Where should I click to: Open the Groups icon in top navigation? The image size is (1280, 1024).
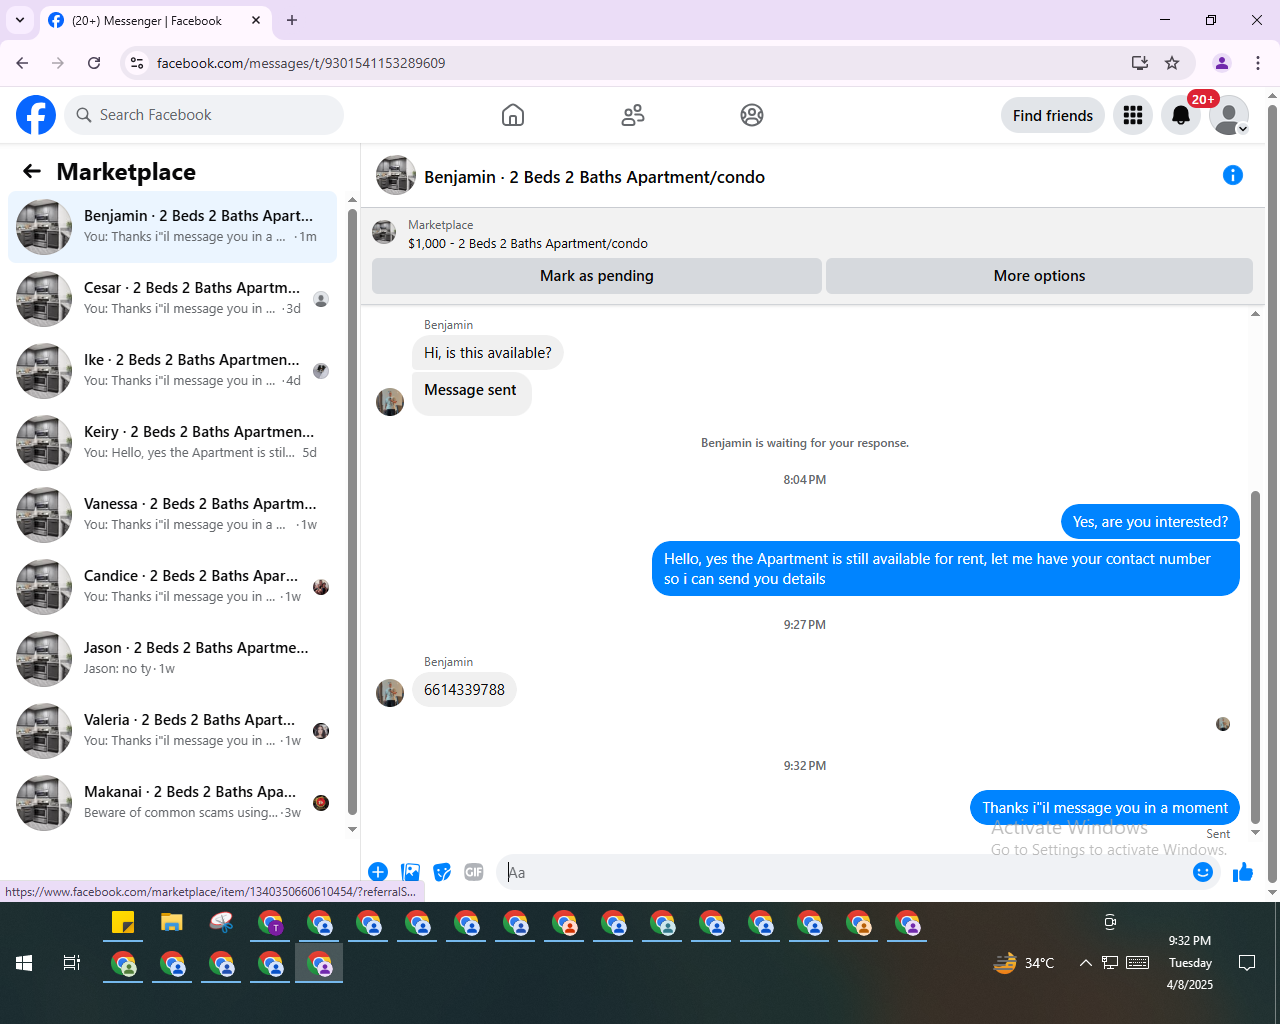(x=752, y=115)
